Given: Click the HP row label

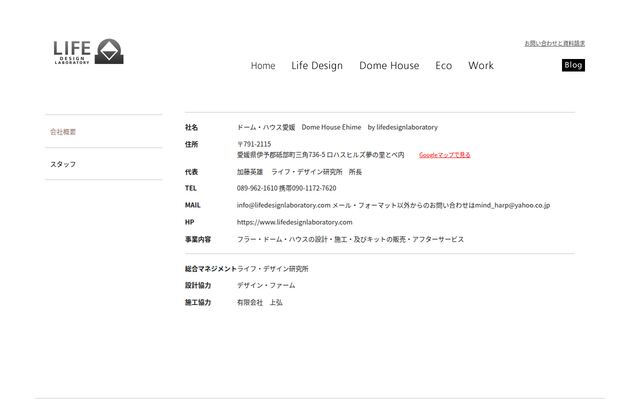Looking at the screenshot, I should (x=189, y=222).
